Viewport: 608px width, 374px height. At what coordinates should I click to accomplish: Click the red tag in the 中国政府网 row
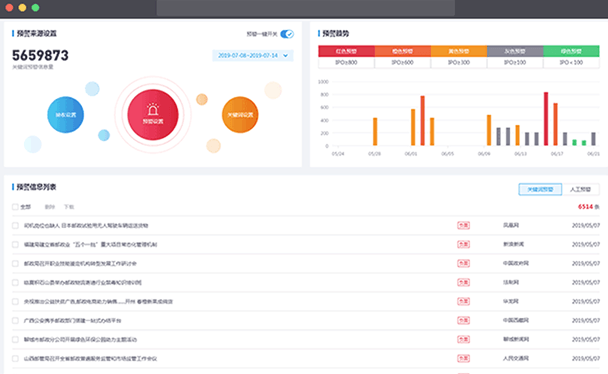463,263
